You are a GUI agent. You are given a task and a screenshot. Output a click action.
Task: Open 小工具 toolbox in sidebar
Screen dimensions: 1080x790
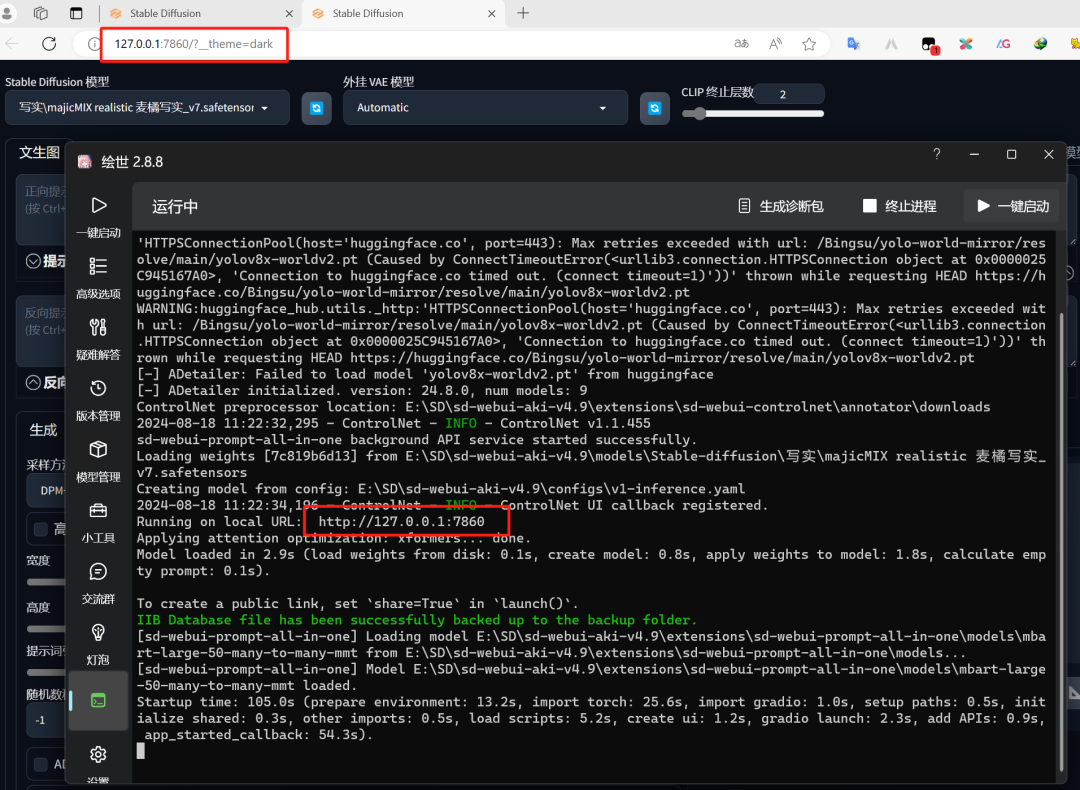[x=98, y=521]
